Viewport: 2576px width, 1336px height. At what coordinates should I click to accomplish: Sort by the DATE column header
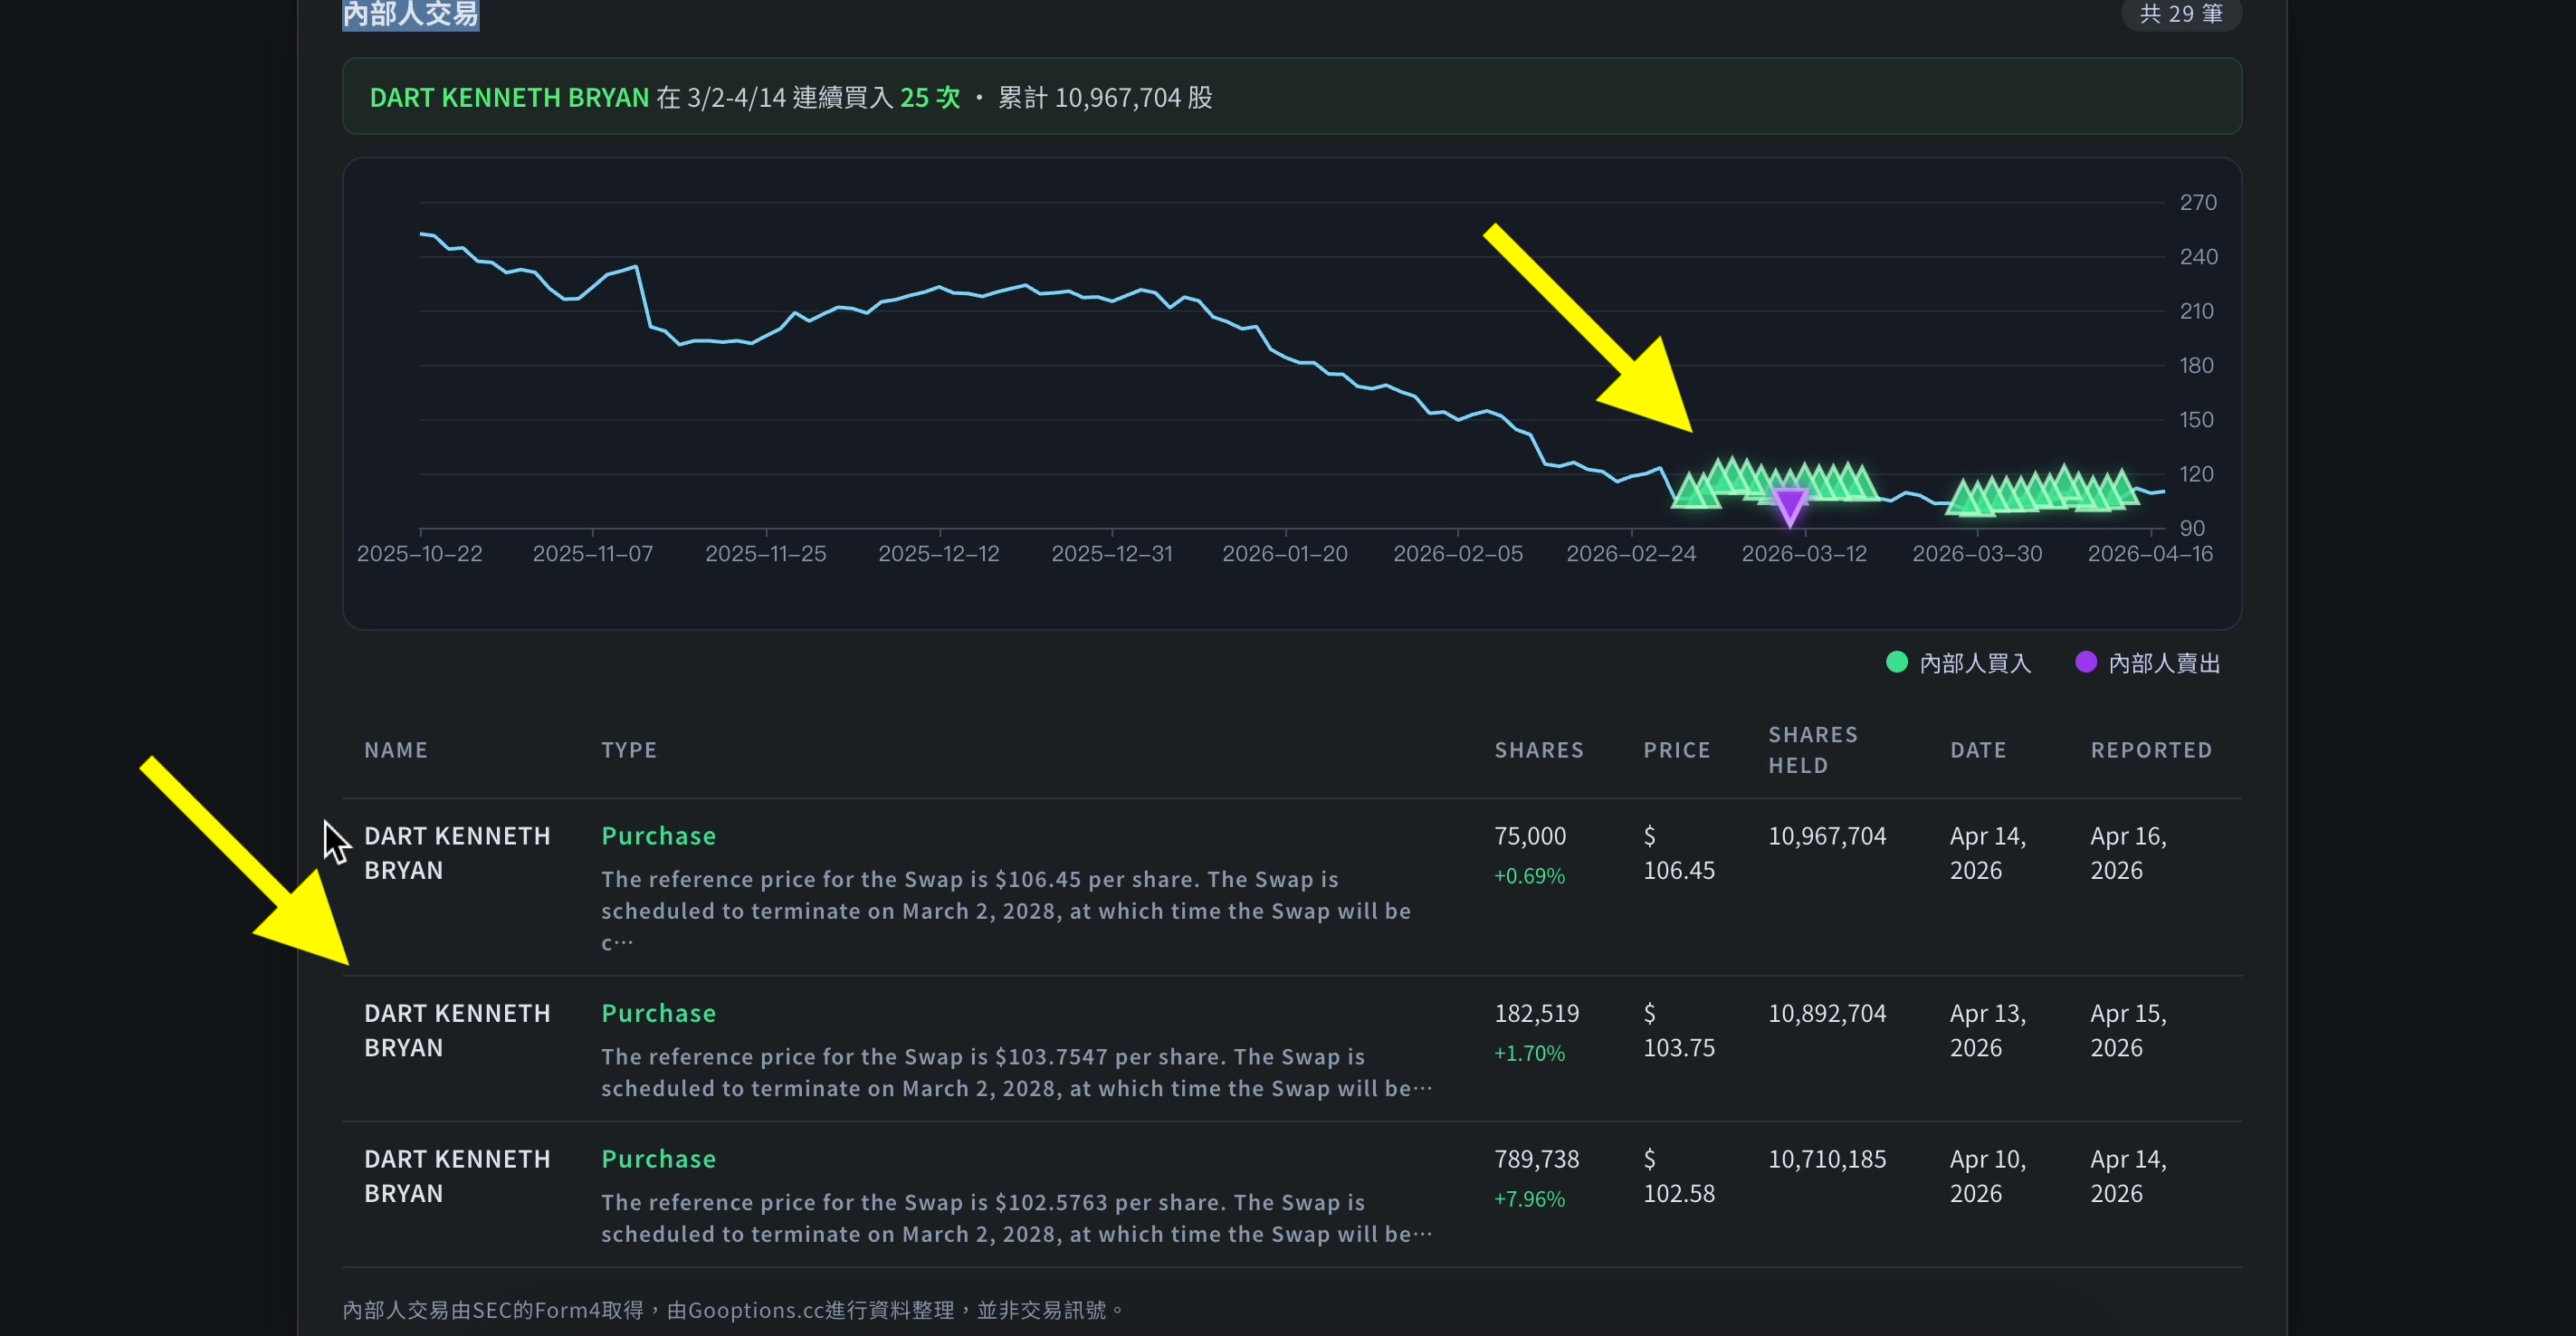(1978, 750)
